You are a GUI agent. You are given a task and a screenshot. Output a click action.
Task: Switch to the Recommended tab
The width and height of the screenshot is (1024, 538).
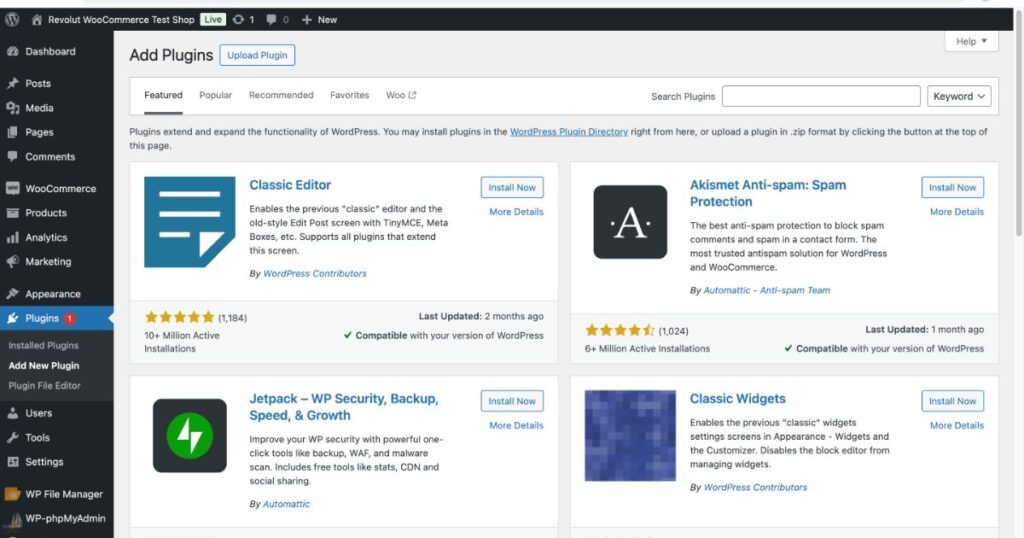(281, 95)
